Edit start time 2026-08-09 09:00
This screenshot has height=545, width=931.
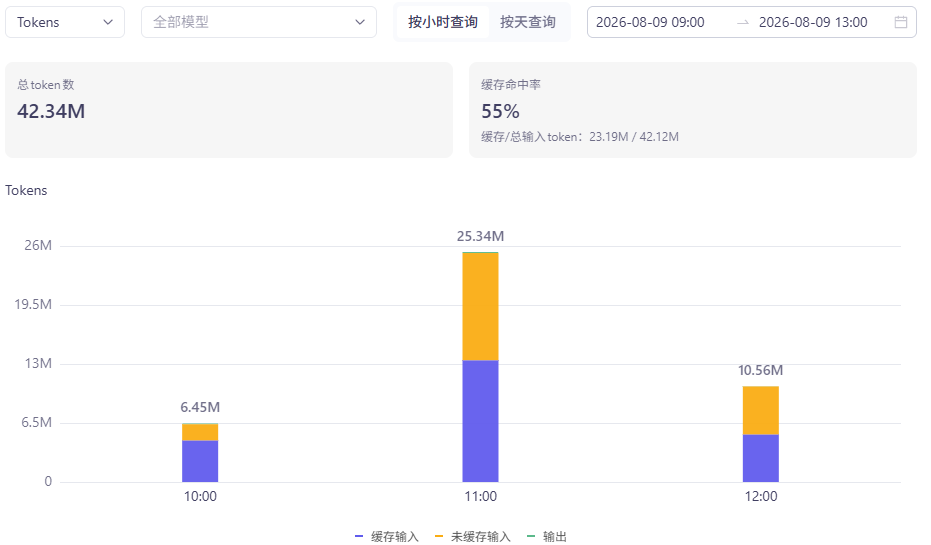click(650, 22)
